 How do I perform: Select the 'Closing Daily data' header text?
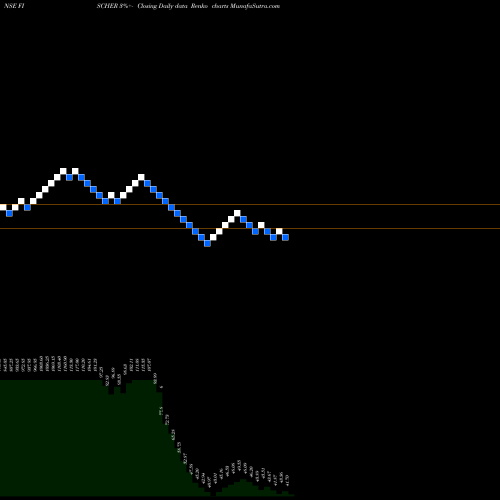click(x=162, y=6)
